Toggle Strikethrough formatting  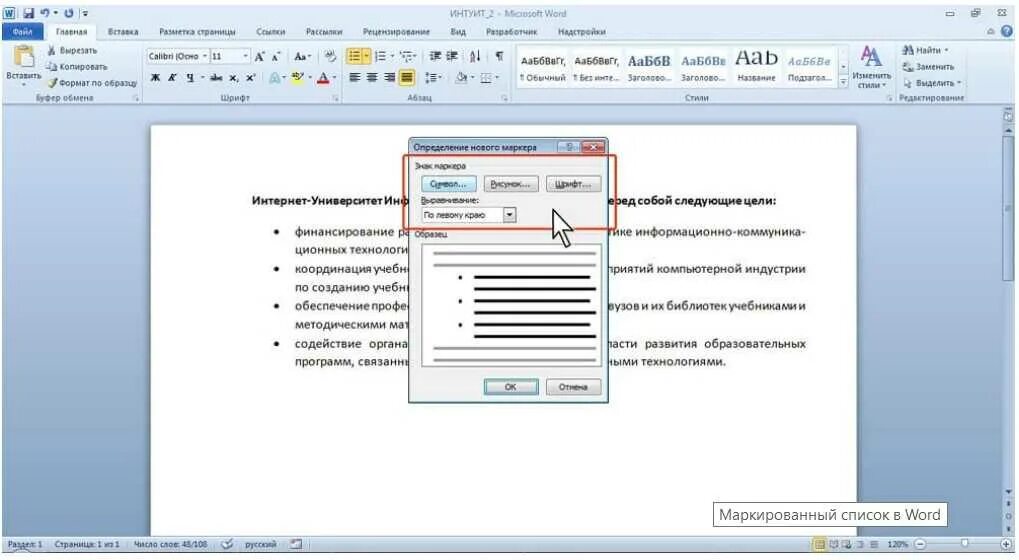[216, 77]
